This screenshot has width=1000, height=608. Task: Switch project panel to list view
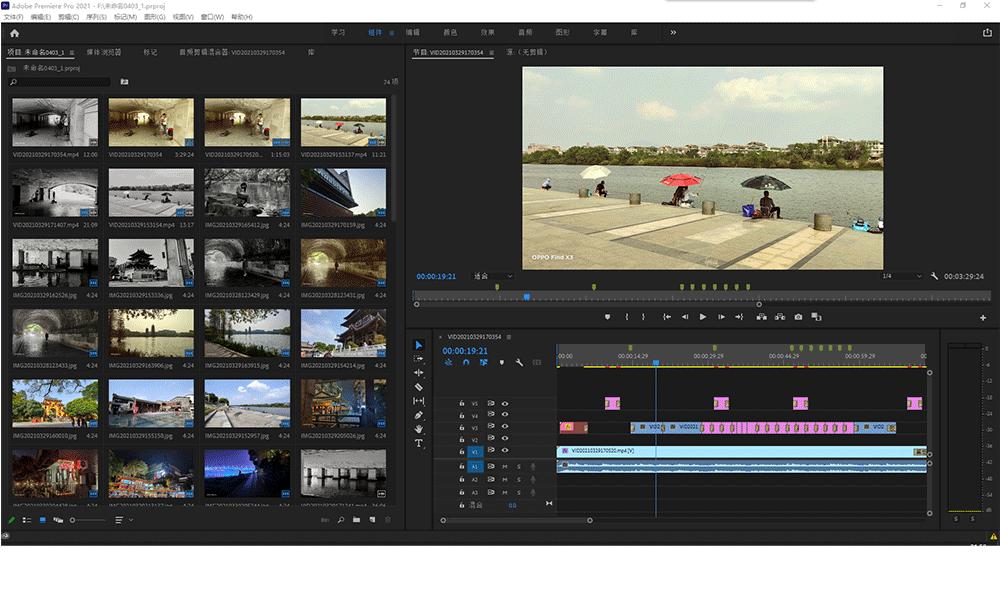[x=27, y=520]
